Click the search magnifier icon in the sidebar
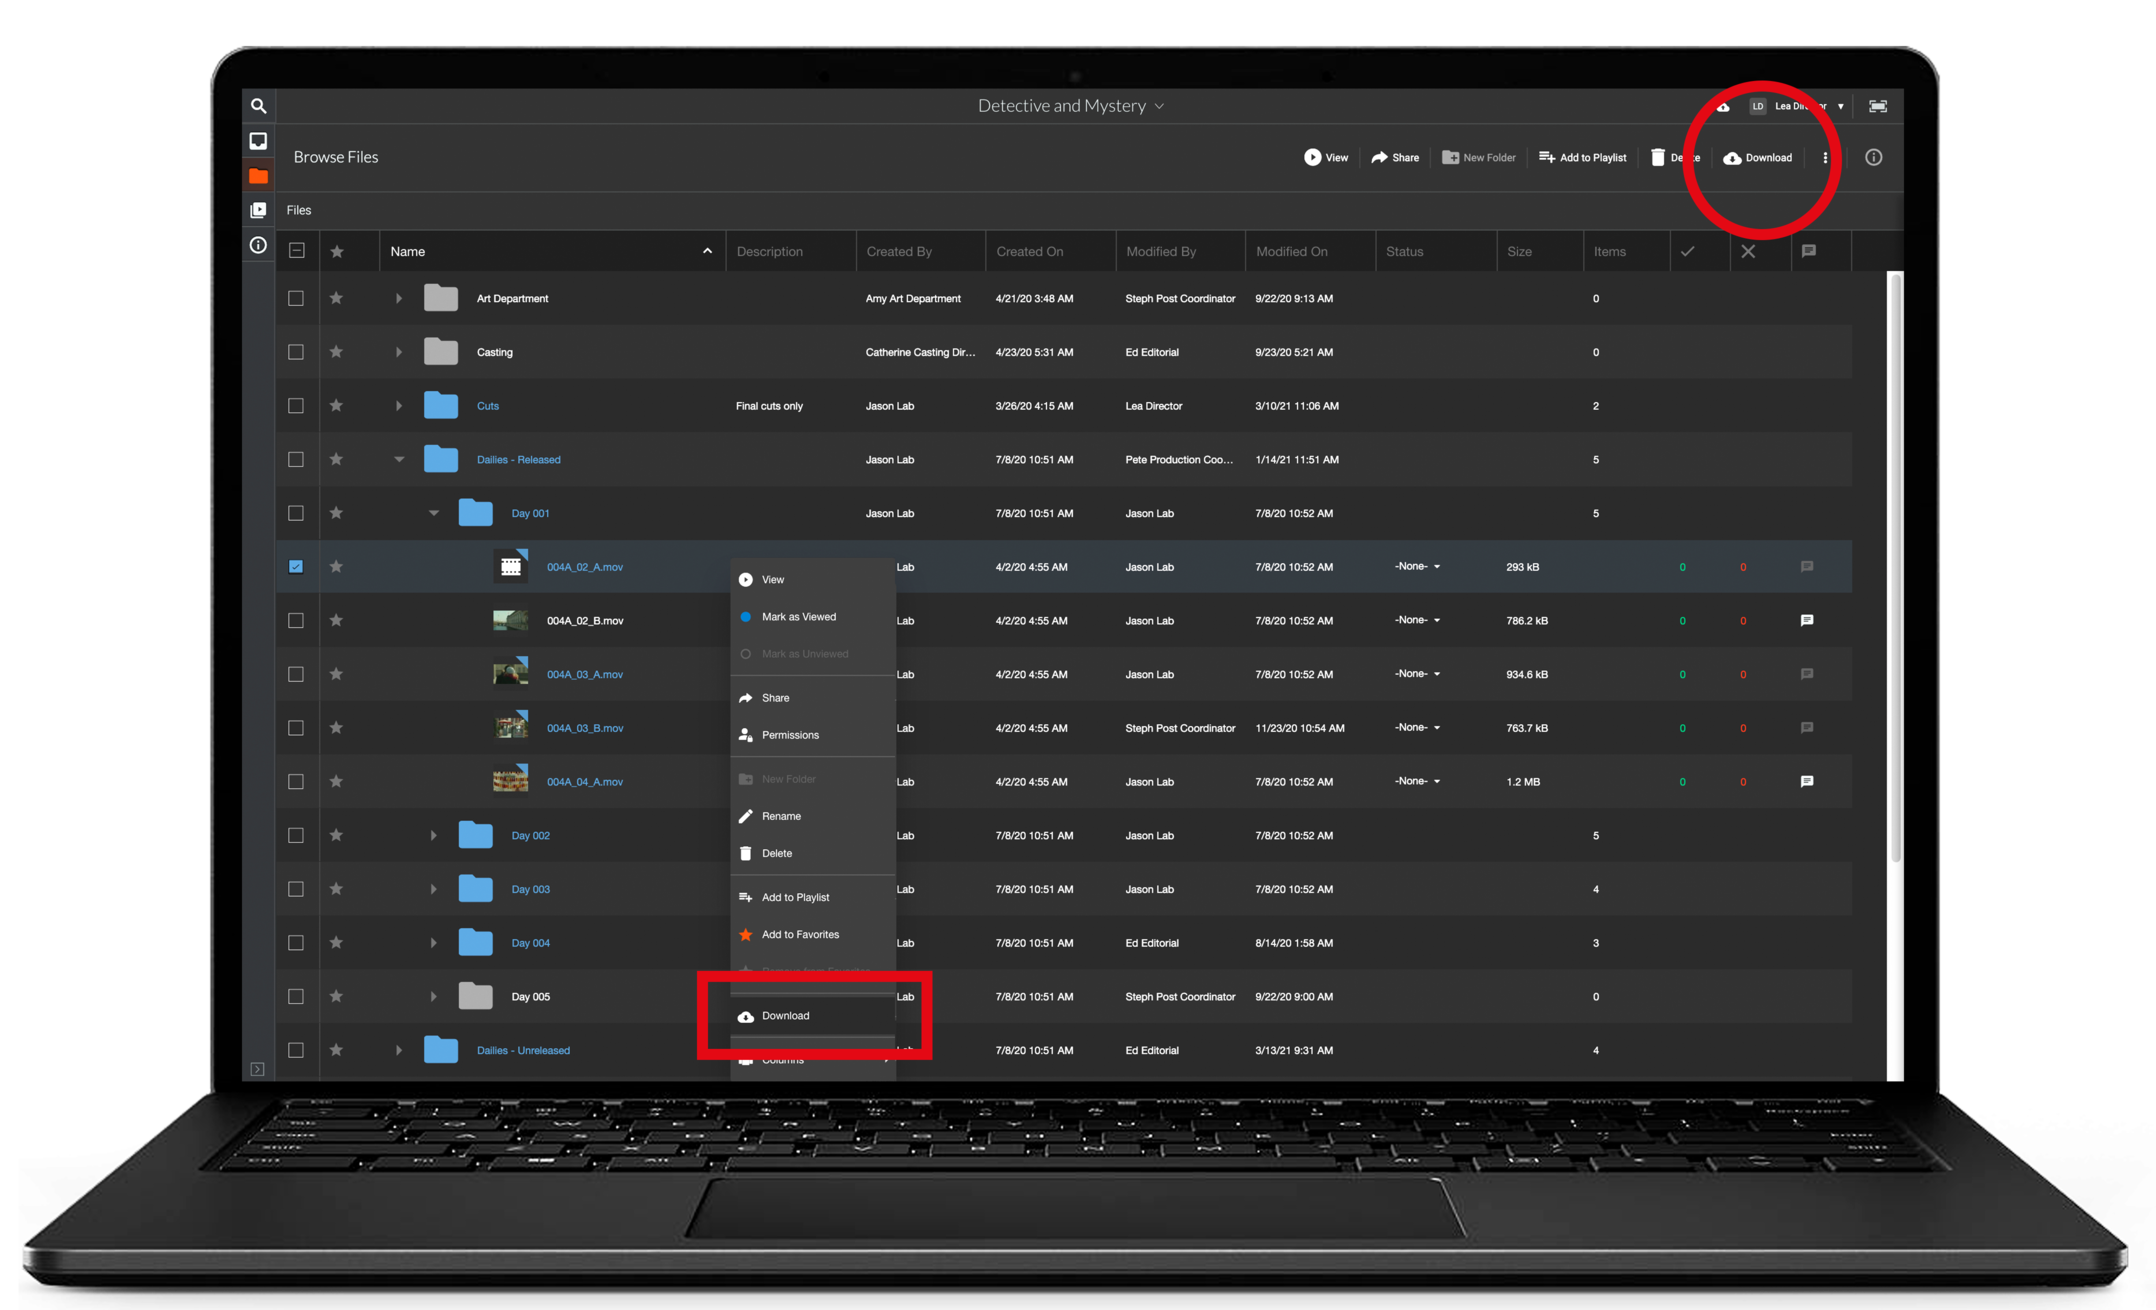 pos(258,106)
